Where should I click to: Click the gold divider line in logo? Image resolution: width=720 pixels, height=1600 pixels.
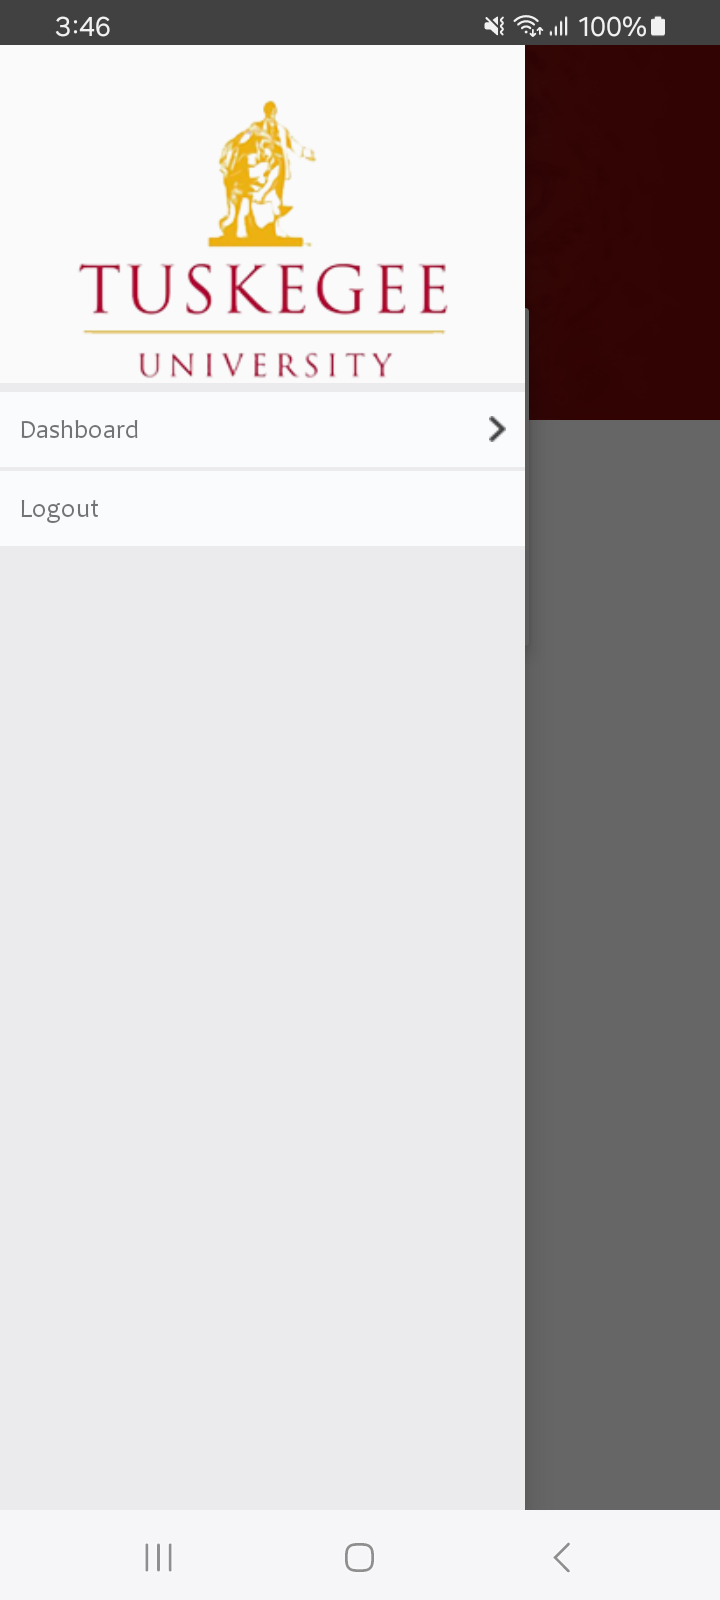click(x=264, y=331)
